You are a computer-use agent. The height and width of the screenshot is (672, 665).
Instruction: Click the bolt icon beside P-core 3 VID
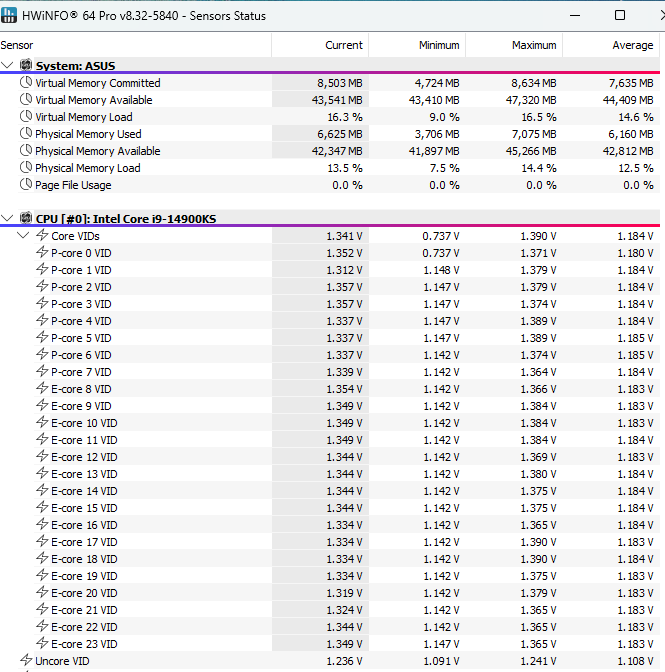pos(42,303)
